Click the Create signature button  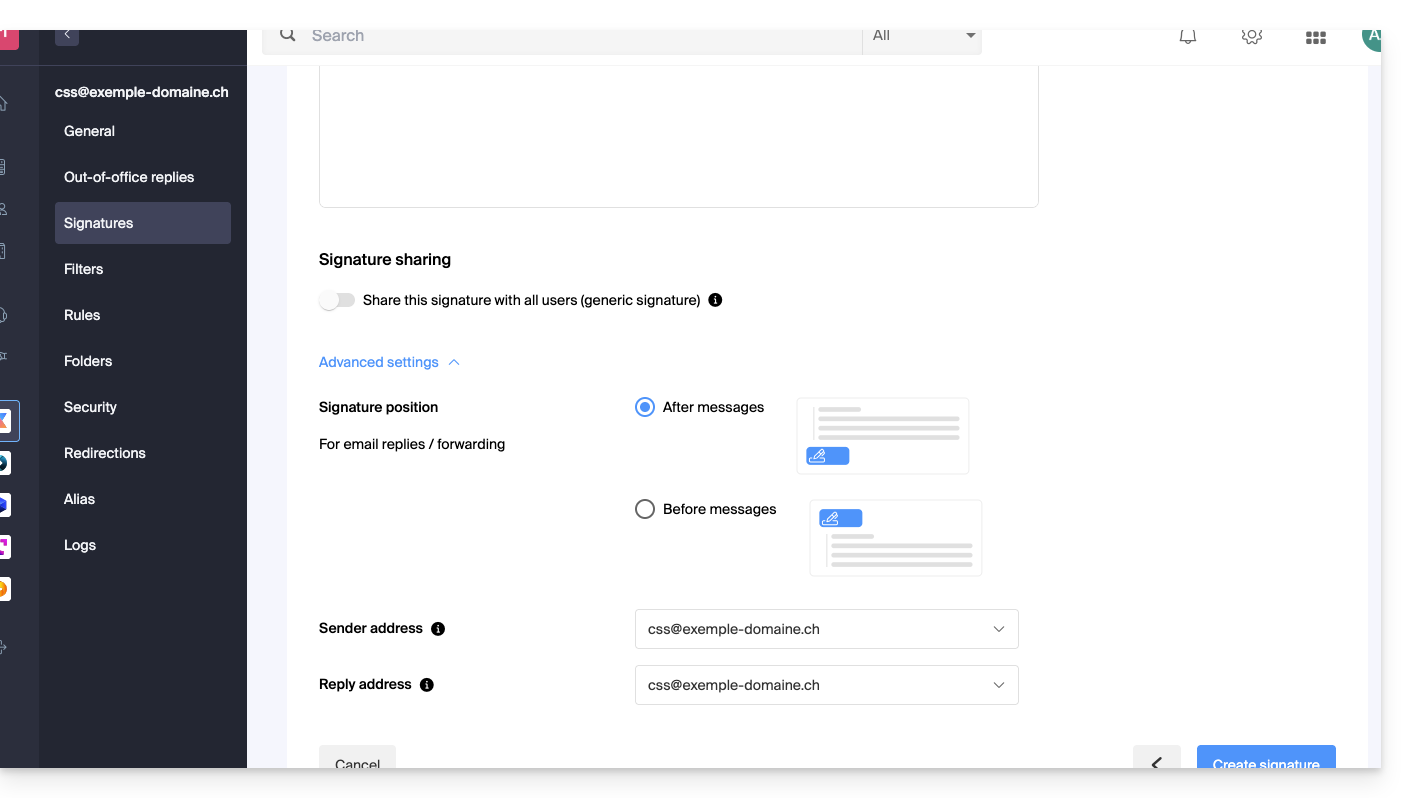(1266, 759)
